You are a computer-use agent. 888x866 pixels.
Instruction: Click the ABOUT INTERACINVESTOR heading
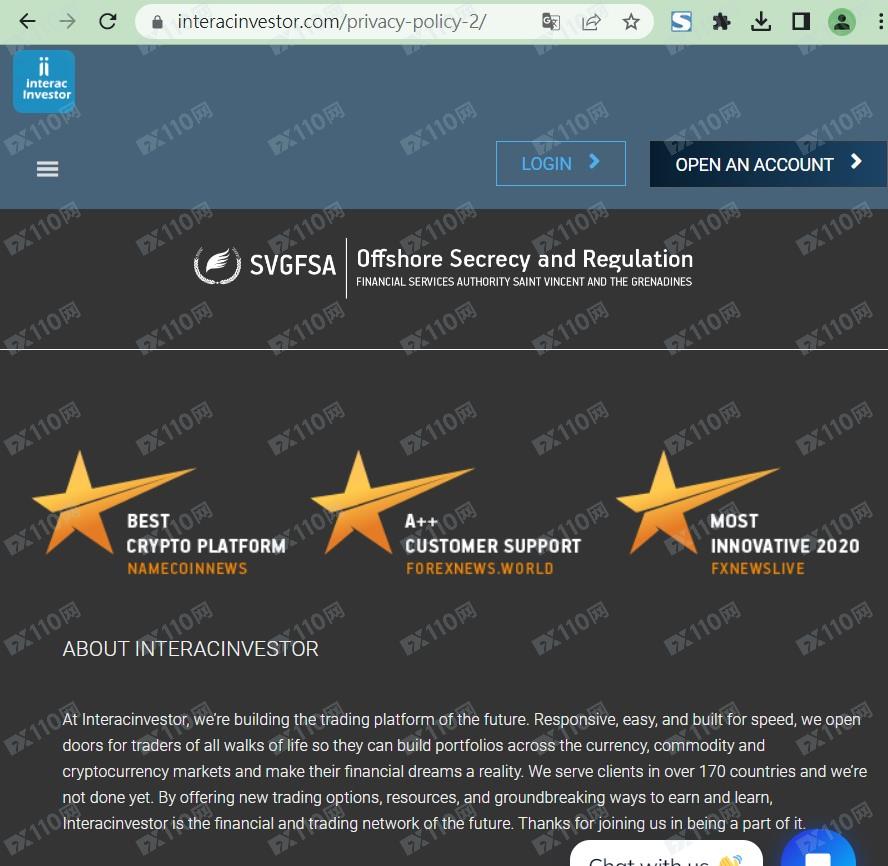click(x=190, y=649)
